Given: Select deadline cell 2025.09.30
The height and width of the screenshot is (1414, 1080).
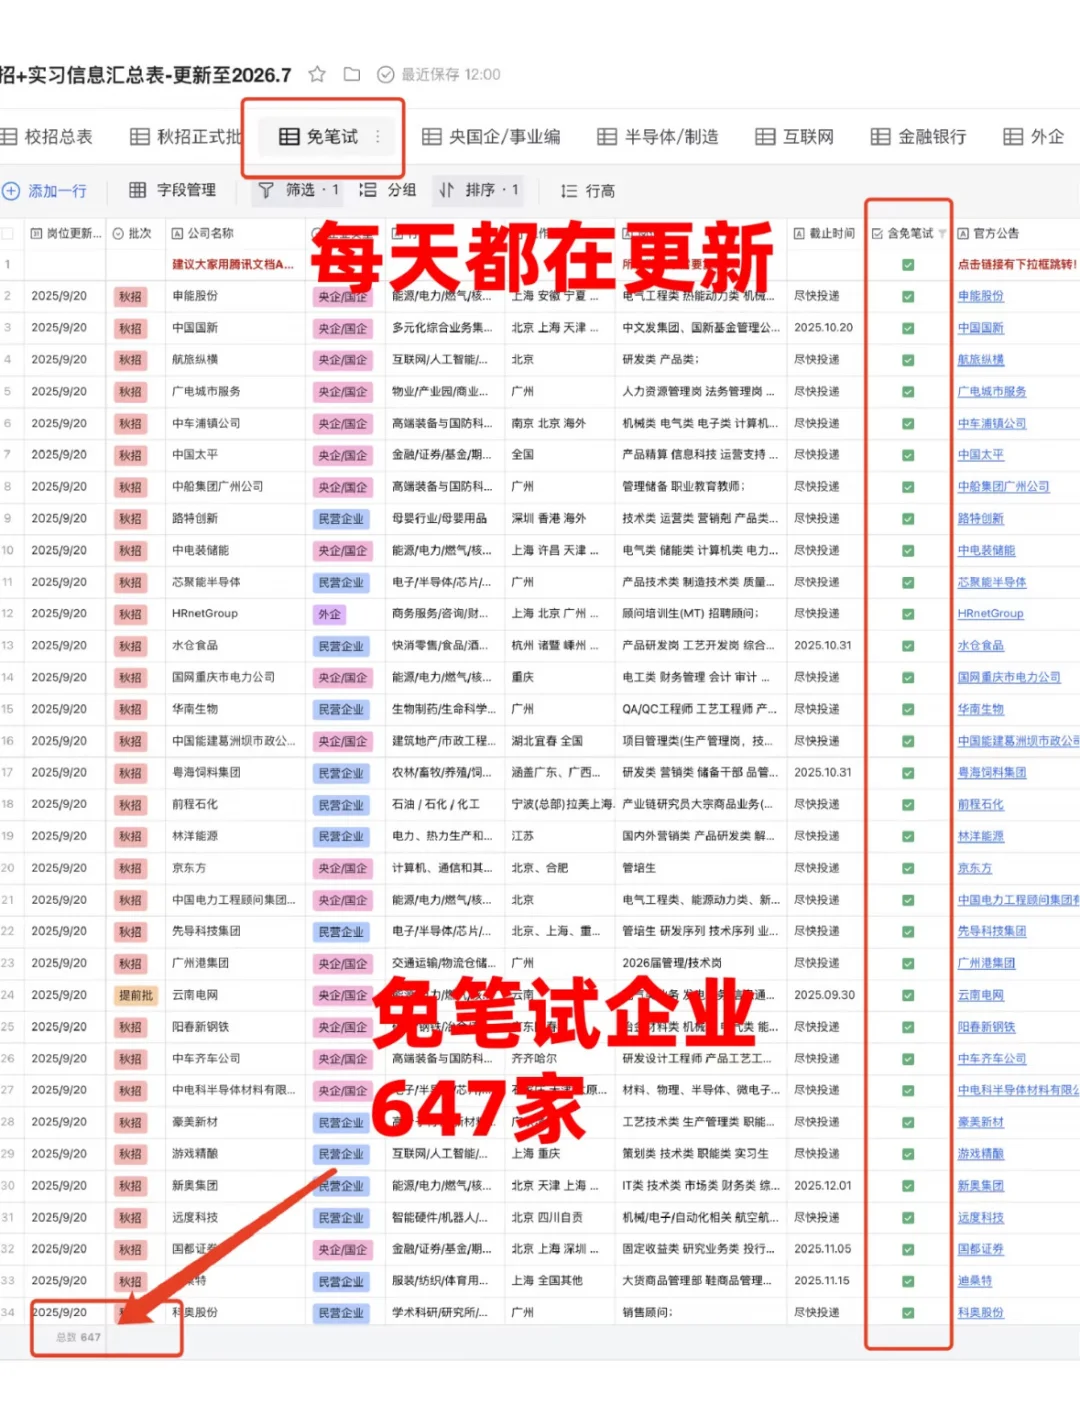Looking at the screenshot, I should click(x=824, y=996).
